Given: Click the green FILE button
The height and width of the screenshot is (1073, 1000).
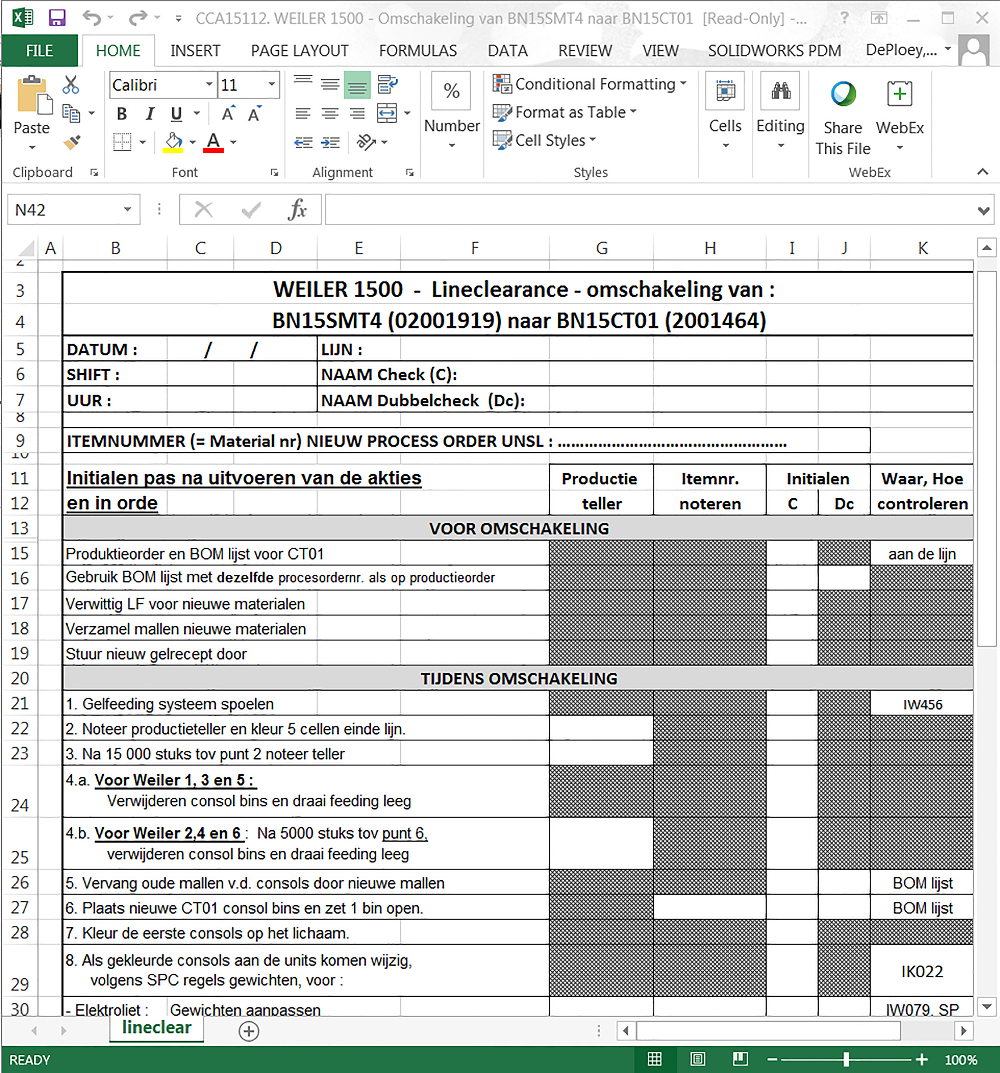Looking at the screenshot, I should [x=40, y=51].
